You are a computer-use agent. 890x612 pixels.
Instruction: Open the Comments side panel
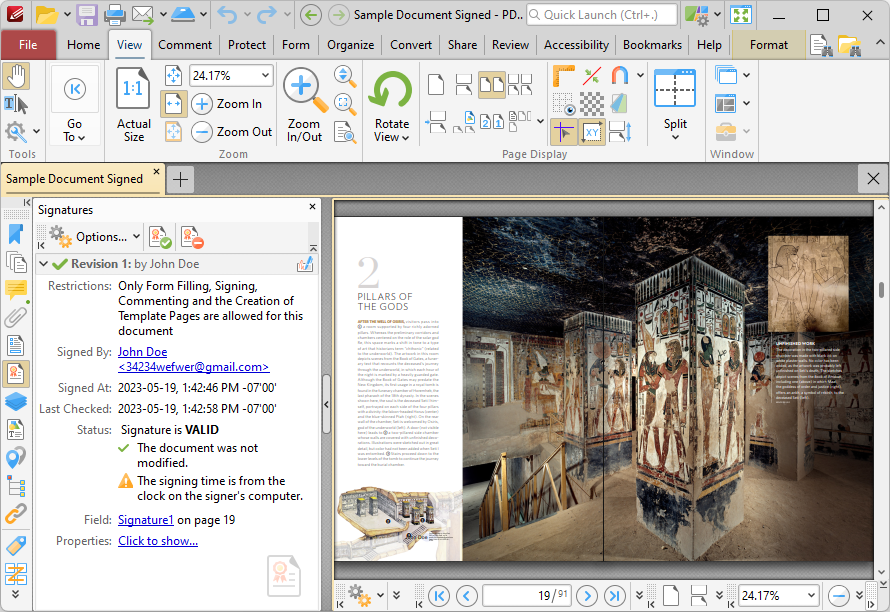16,290
